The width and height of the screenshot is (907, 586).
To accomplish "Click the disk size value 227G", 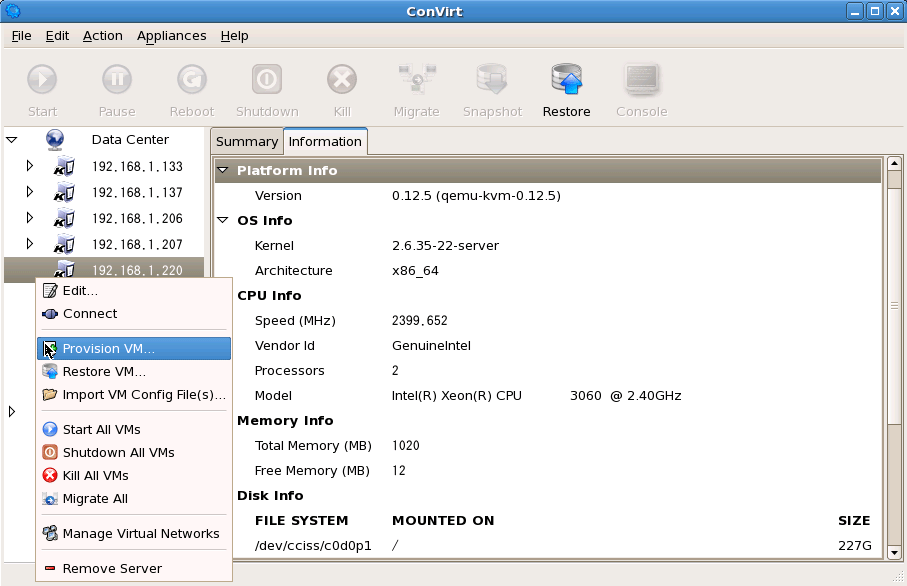I will (x=855, y=546).
